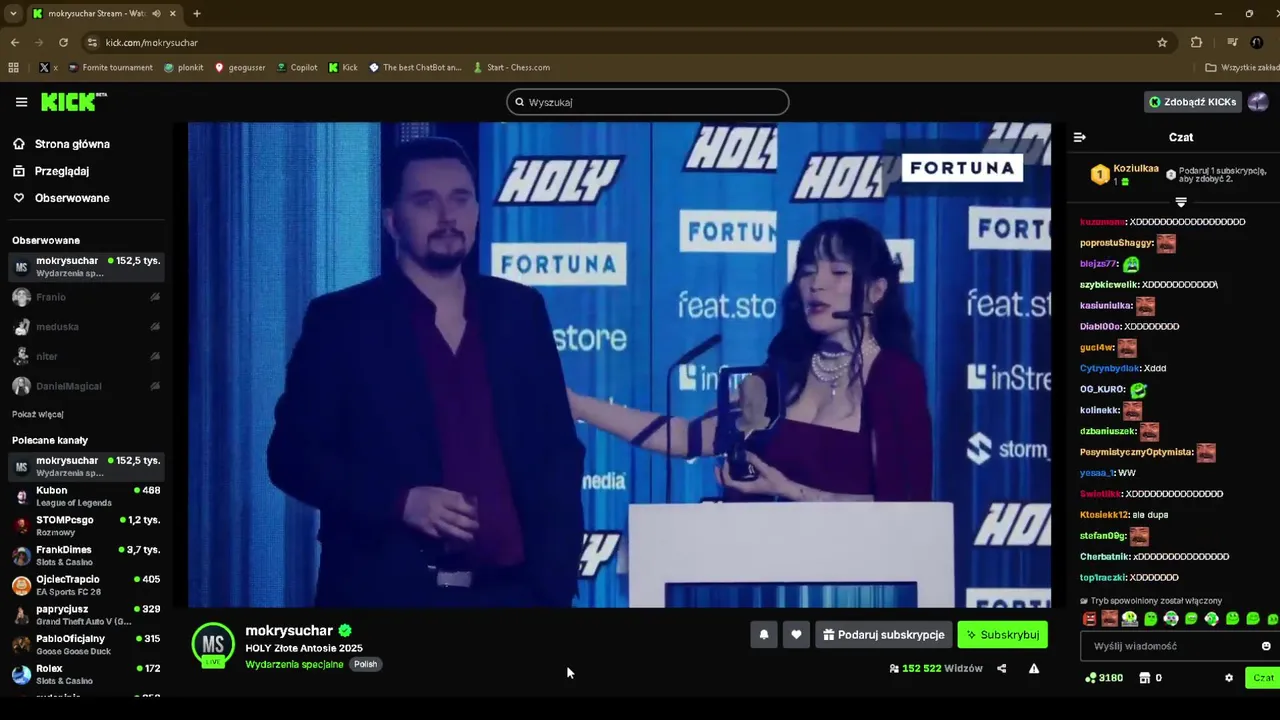The width and height of the screenshot is (1280, 720).
Task: Click the green Subskrybuj button
Action: [1002, 635]
